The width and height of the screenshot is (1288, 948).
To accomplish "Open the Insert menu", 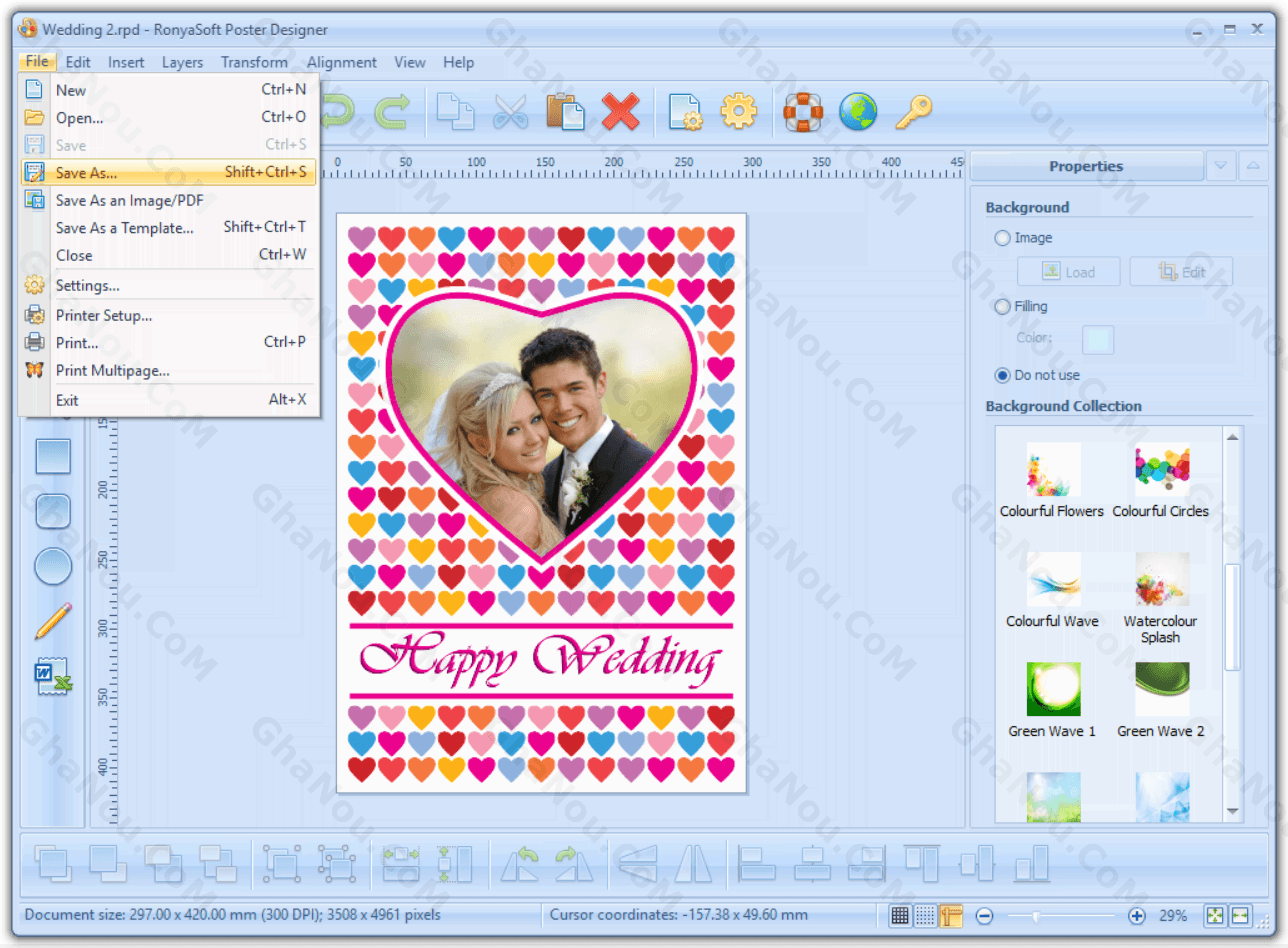I will (126, 62).
